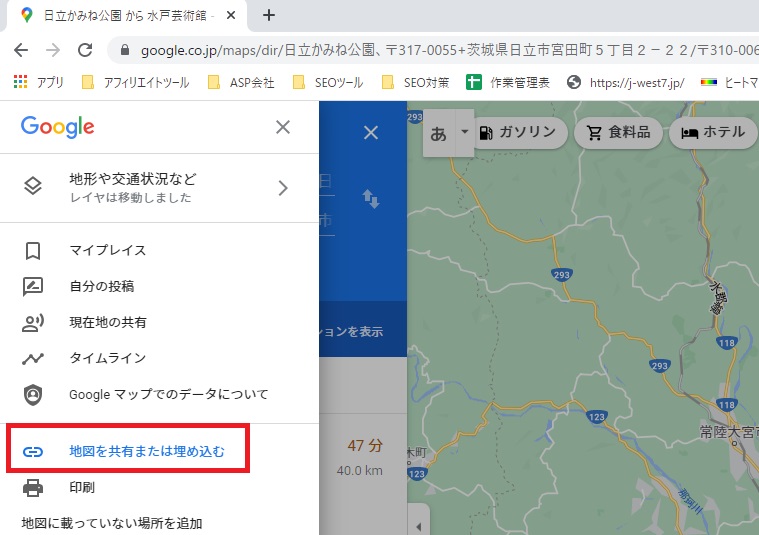Click the contributions icon for 自分の投稿
This screenshot has width=759, height=535.
tap(33, 287)
